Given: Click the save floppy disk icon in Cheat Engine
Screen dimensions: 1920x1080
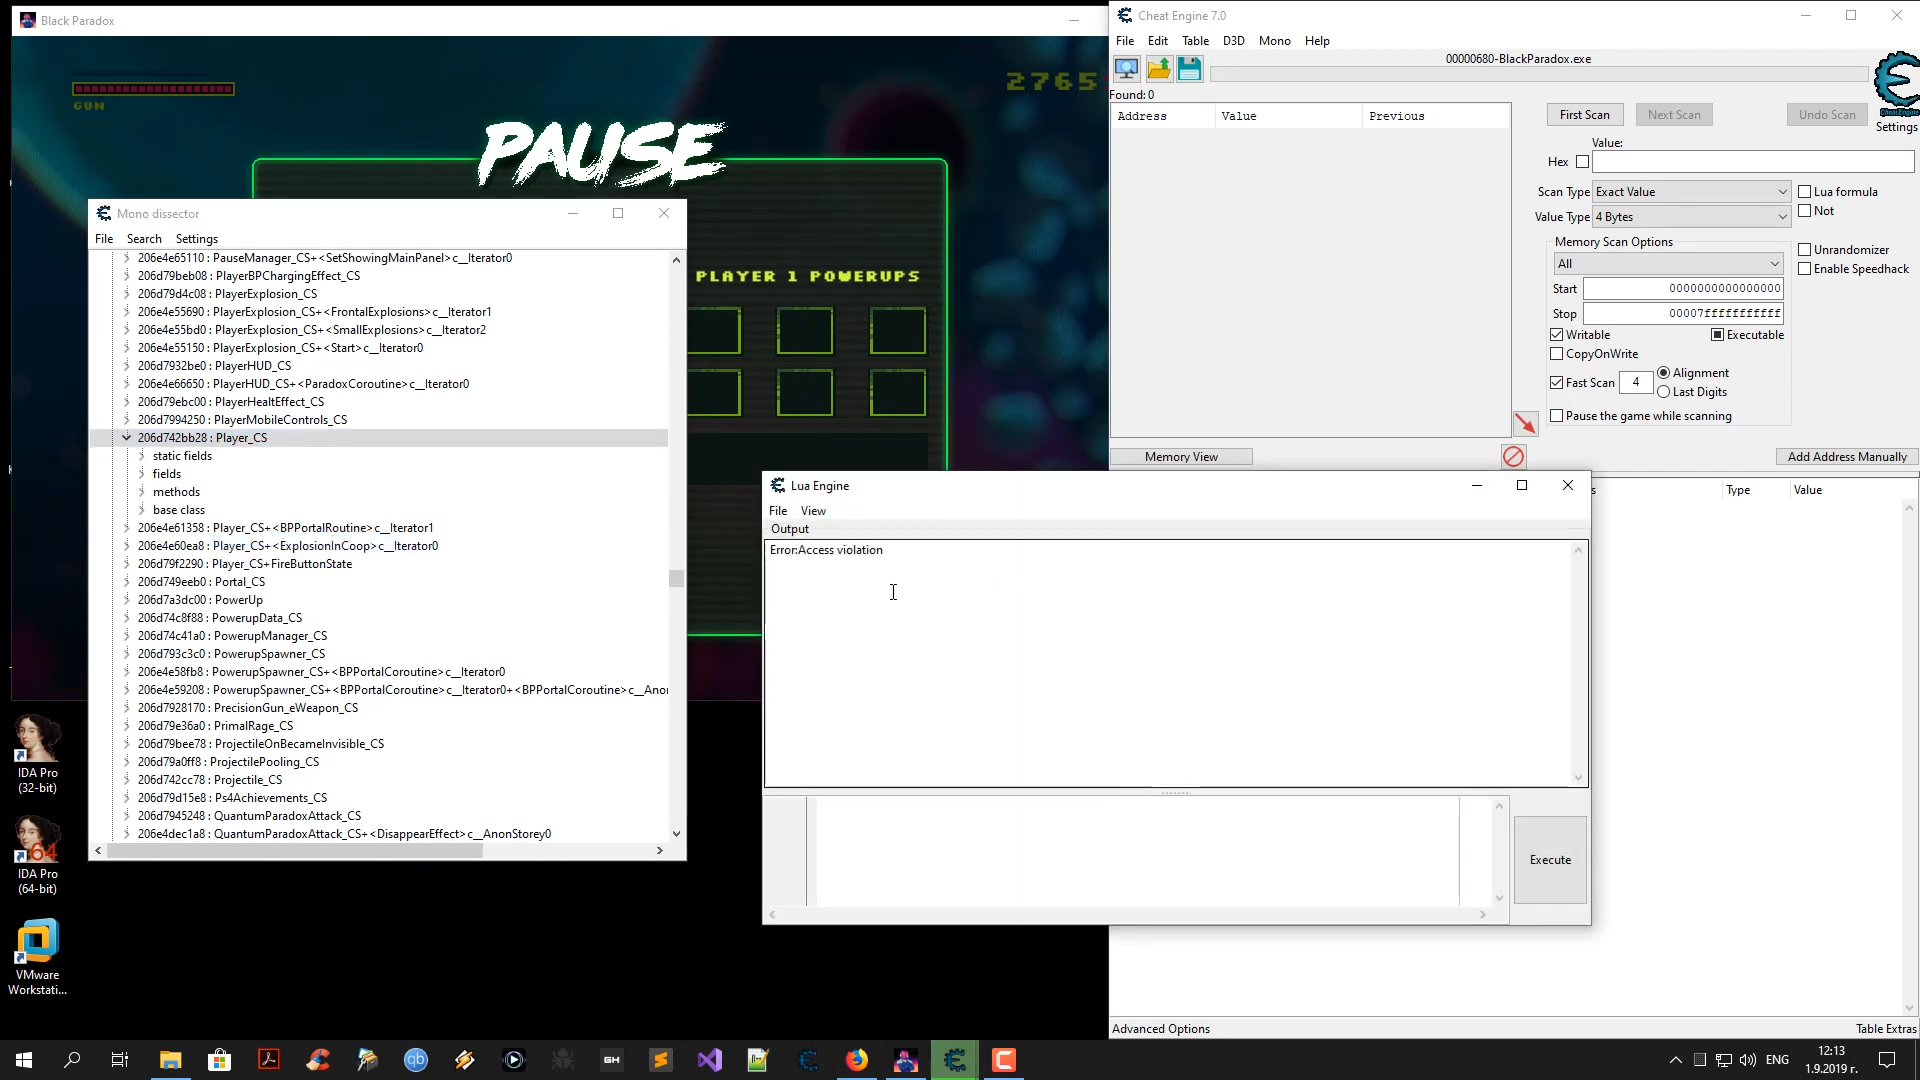Looking at the screenshot, I should point(1189,69).
